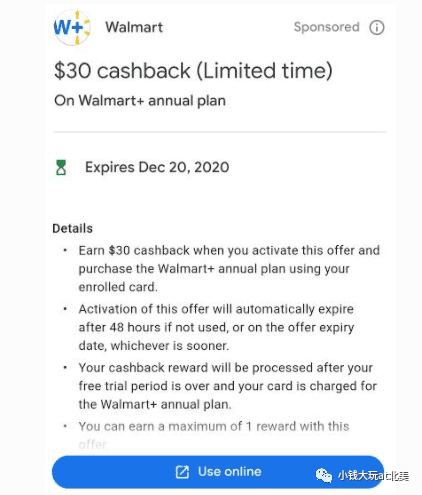
Task: Select the $30 cashback offer title
Action: [x=193, y=71]
